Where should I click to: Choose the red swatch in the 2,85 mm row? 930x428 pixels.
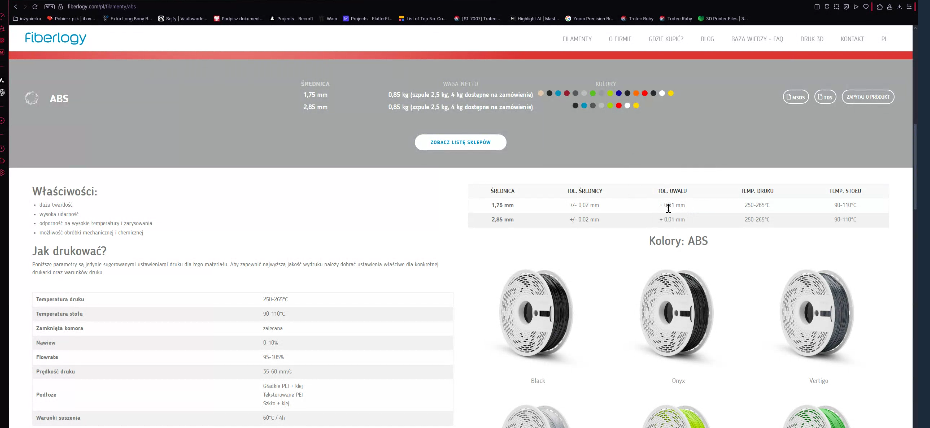619,106
